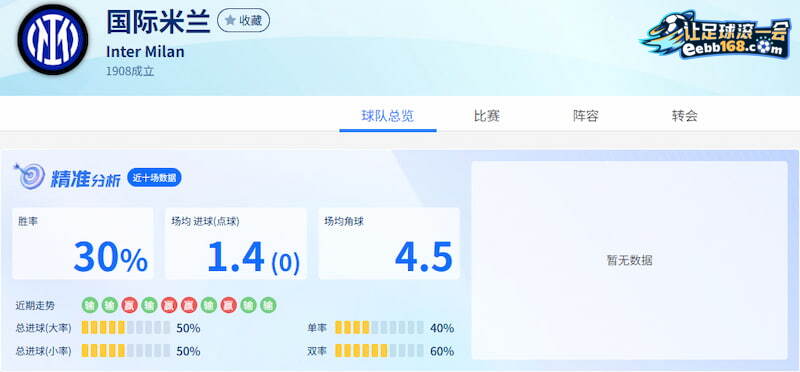
Task: Click the 1908成立 founding text
Action: click(130, 71)
